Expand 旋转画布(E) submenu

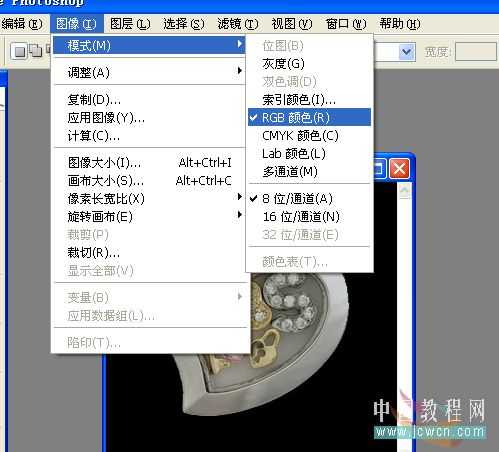(149, 217)
